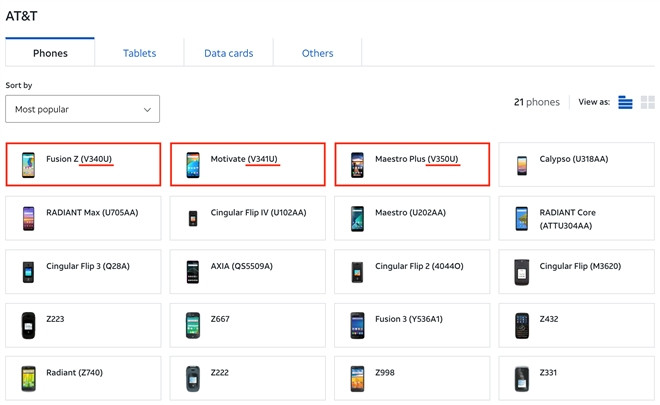
Task: Click the Calypso phone image
Action: (522, 165)
